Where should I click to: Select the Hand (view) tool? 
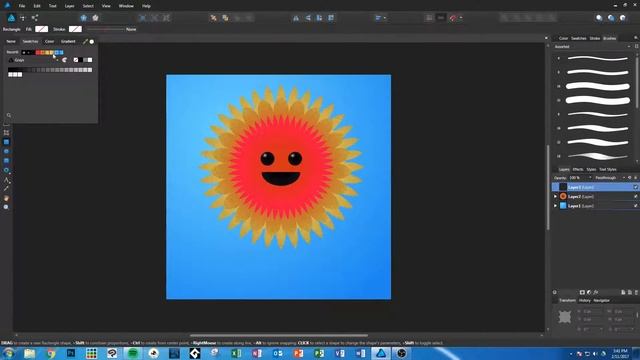click(6, 198)
